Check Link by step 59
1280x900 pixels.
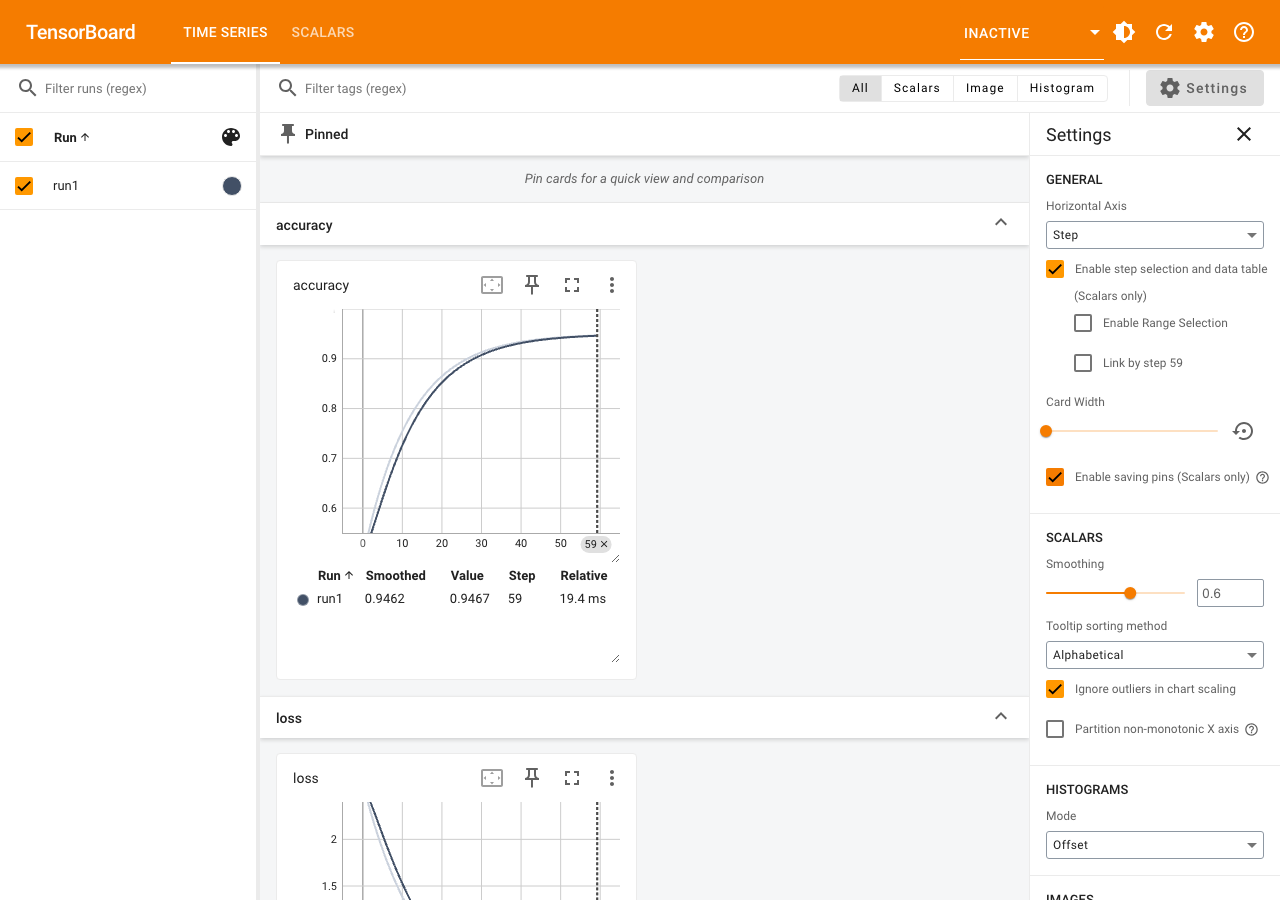tap(1083, 363)
